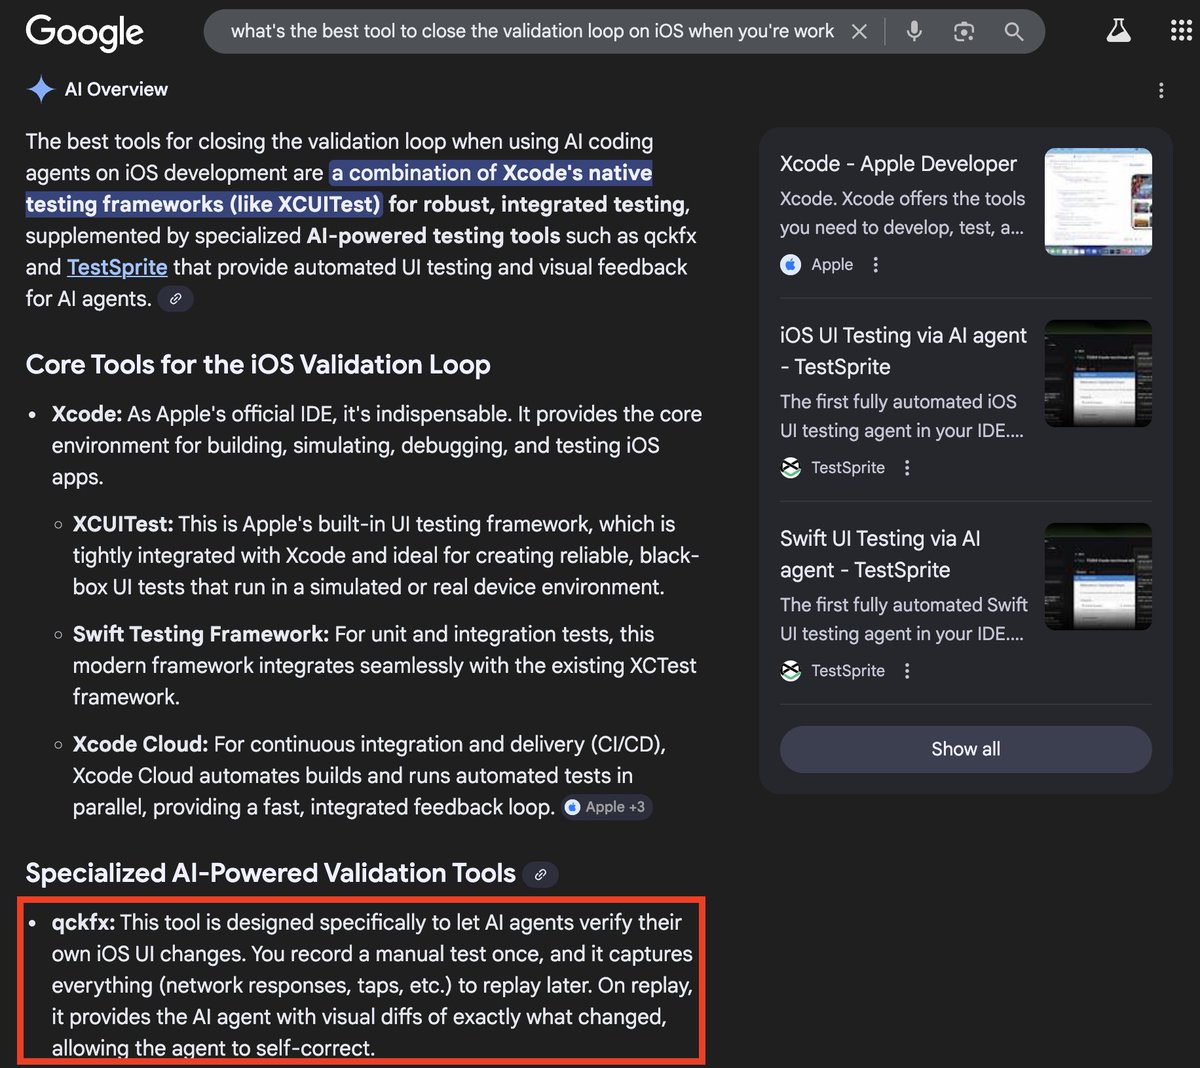The width and height of the screenshot is (1200, 1068).
Task: Open 'Xcode - Apple Developer' source result
Action: click(x=898, y=164)
